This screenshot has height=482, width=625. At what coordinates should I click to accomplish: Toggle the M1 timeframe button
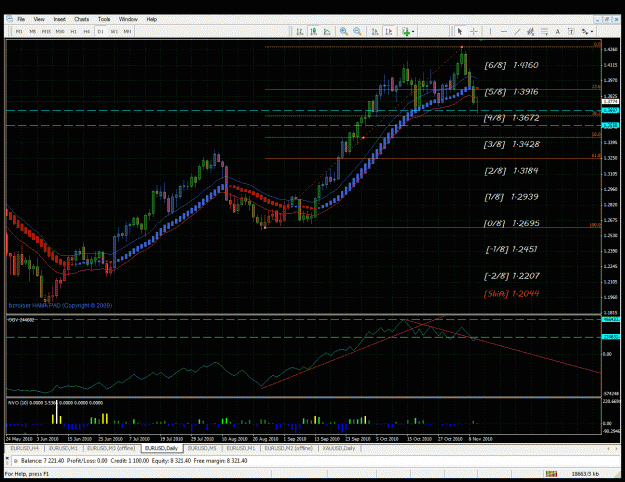(19, 31)
